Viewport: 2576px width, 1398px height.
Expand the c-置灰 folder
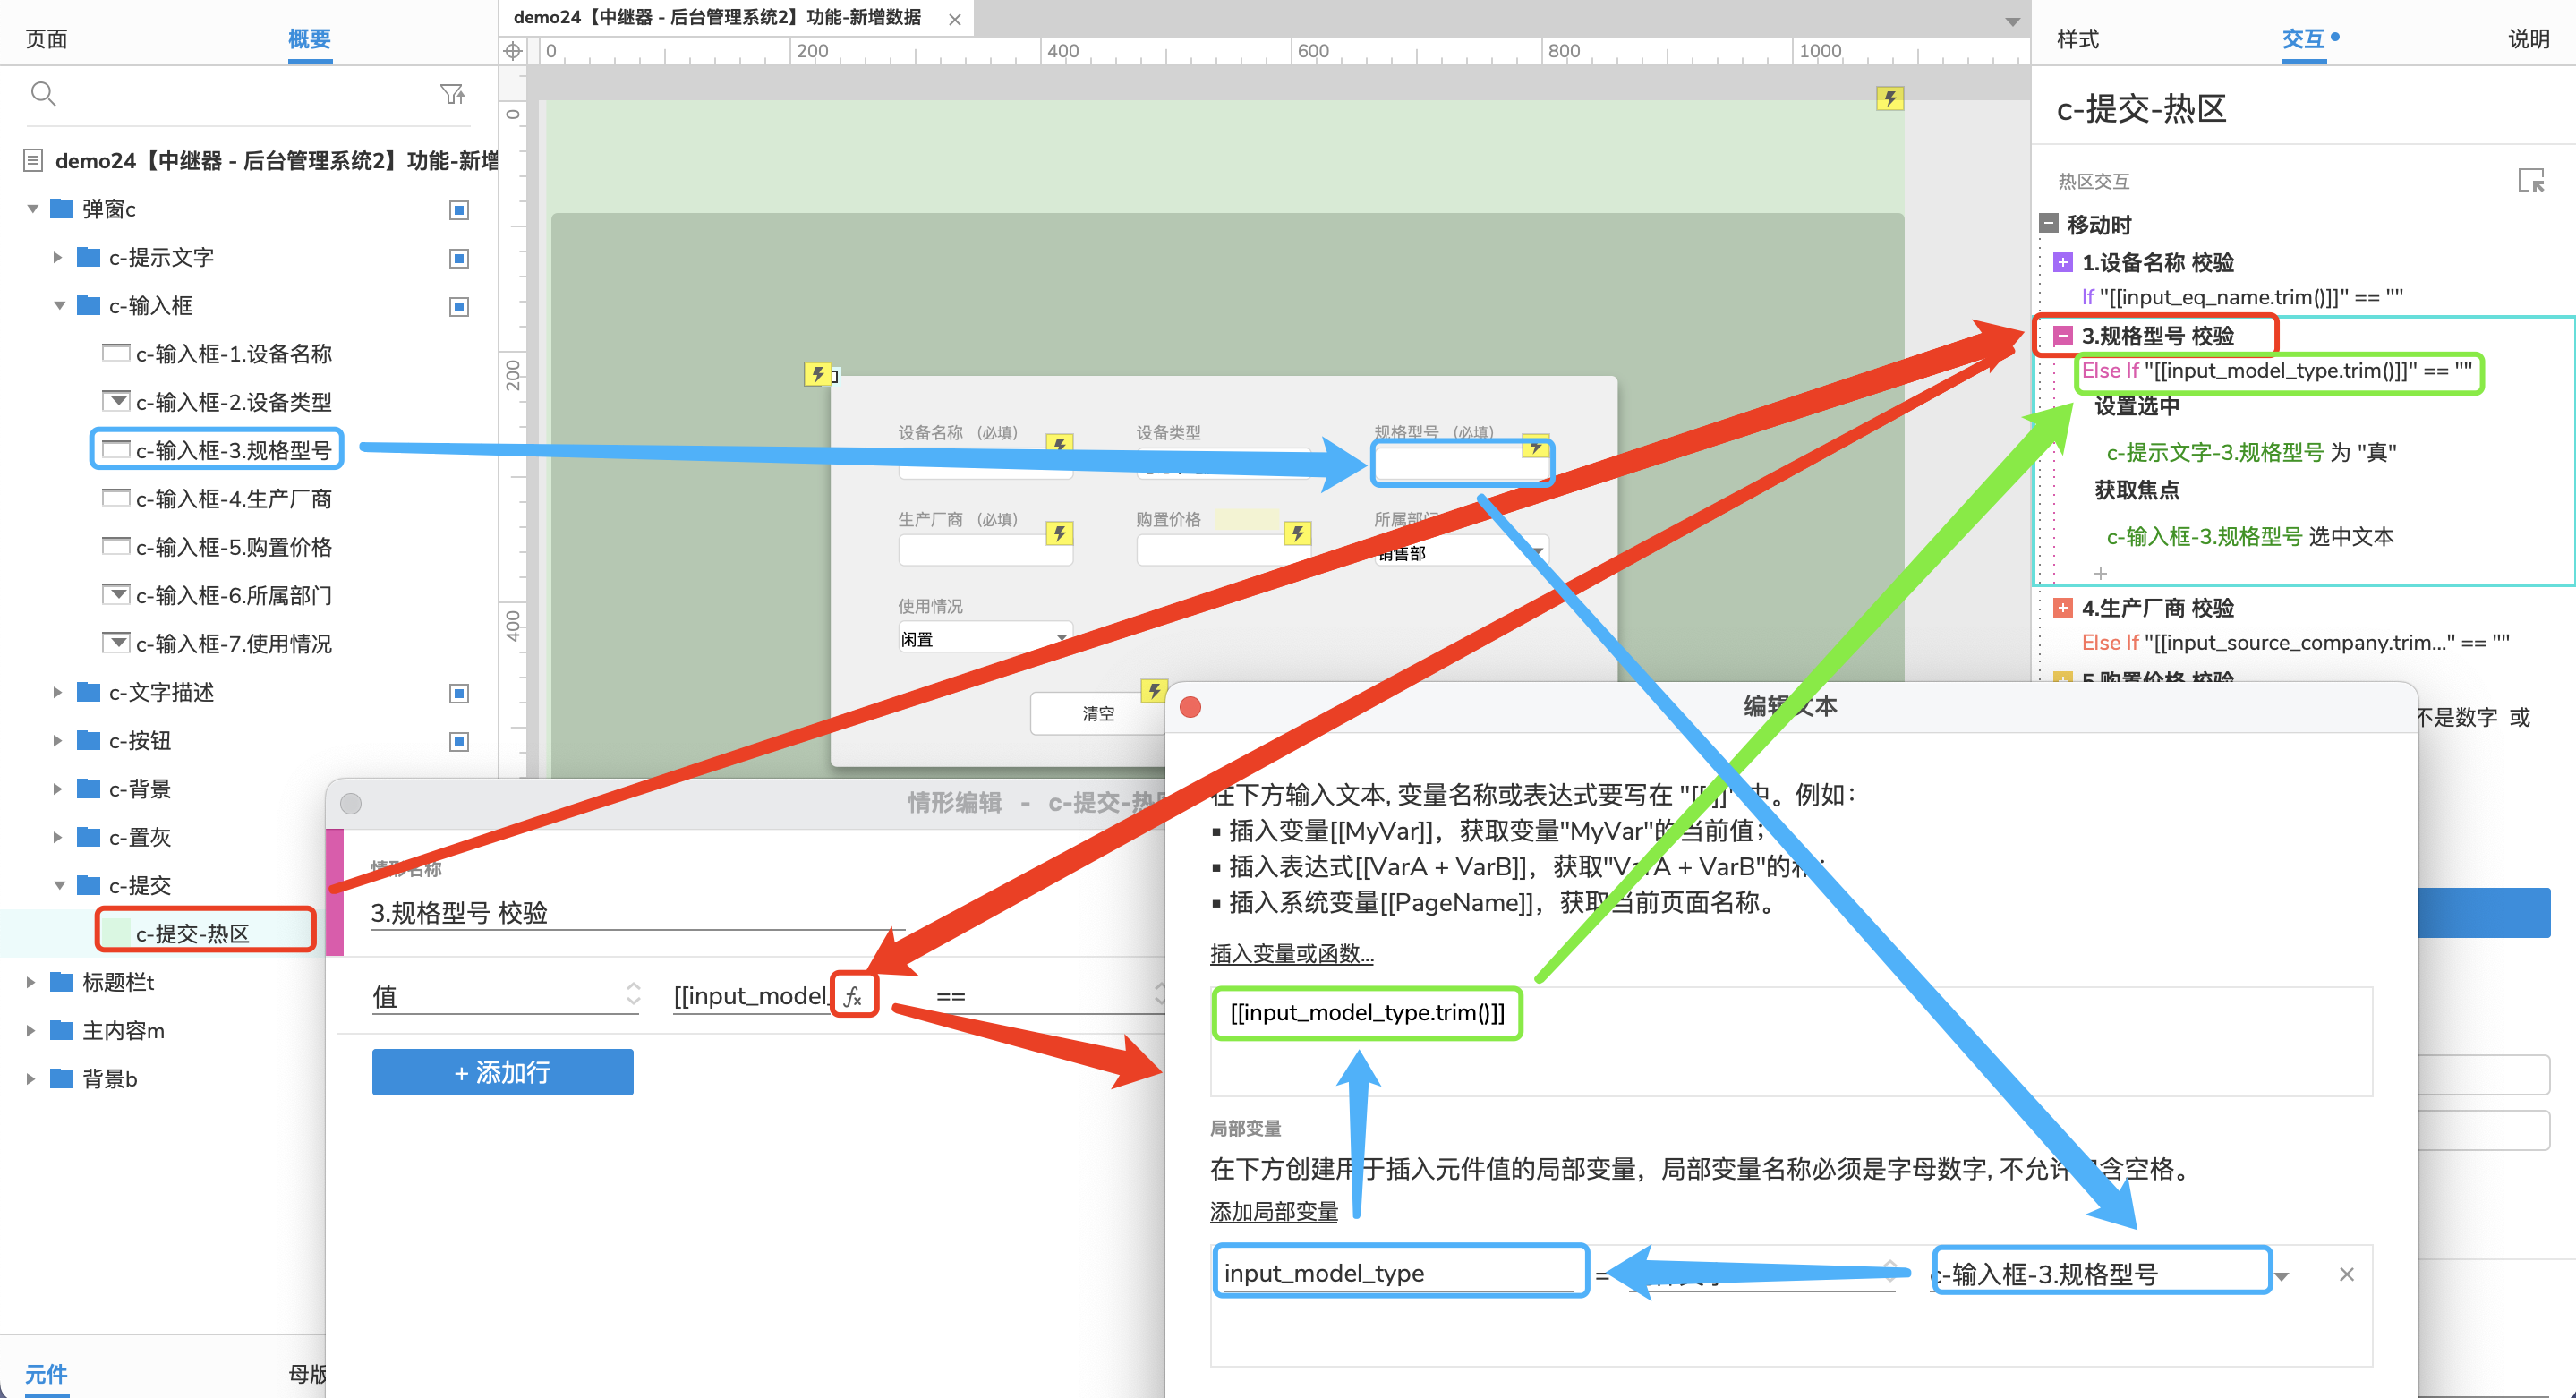coord(58,837)
